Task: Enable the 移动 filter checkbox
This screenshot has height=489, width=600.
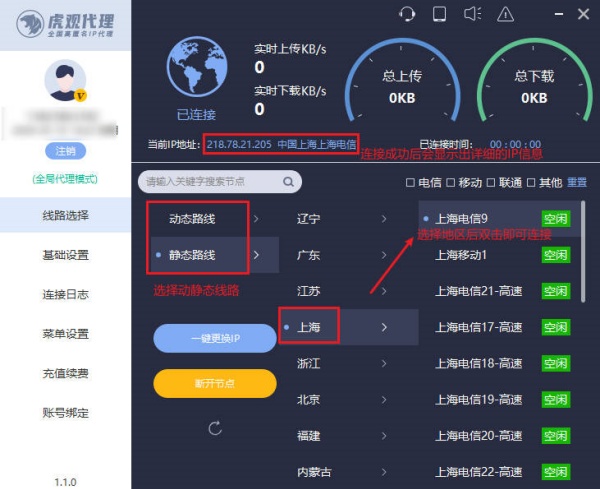Action: point(450,183)
